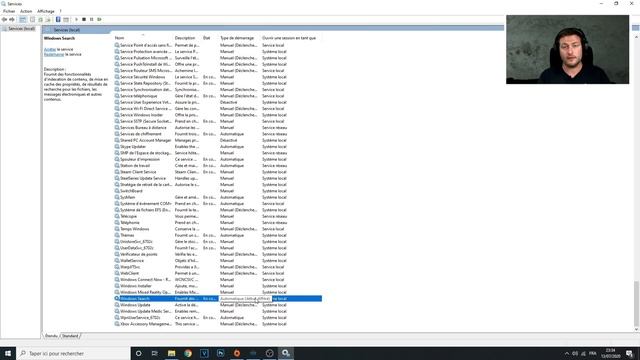Pause the service with the pause icon
The image size is (640, 360).
tap(91, 20)
